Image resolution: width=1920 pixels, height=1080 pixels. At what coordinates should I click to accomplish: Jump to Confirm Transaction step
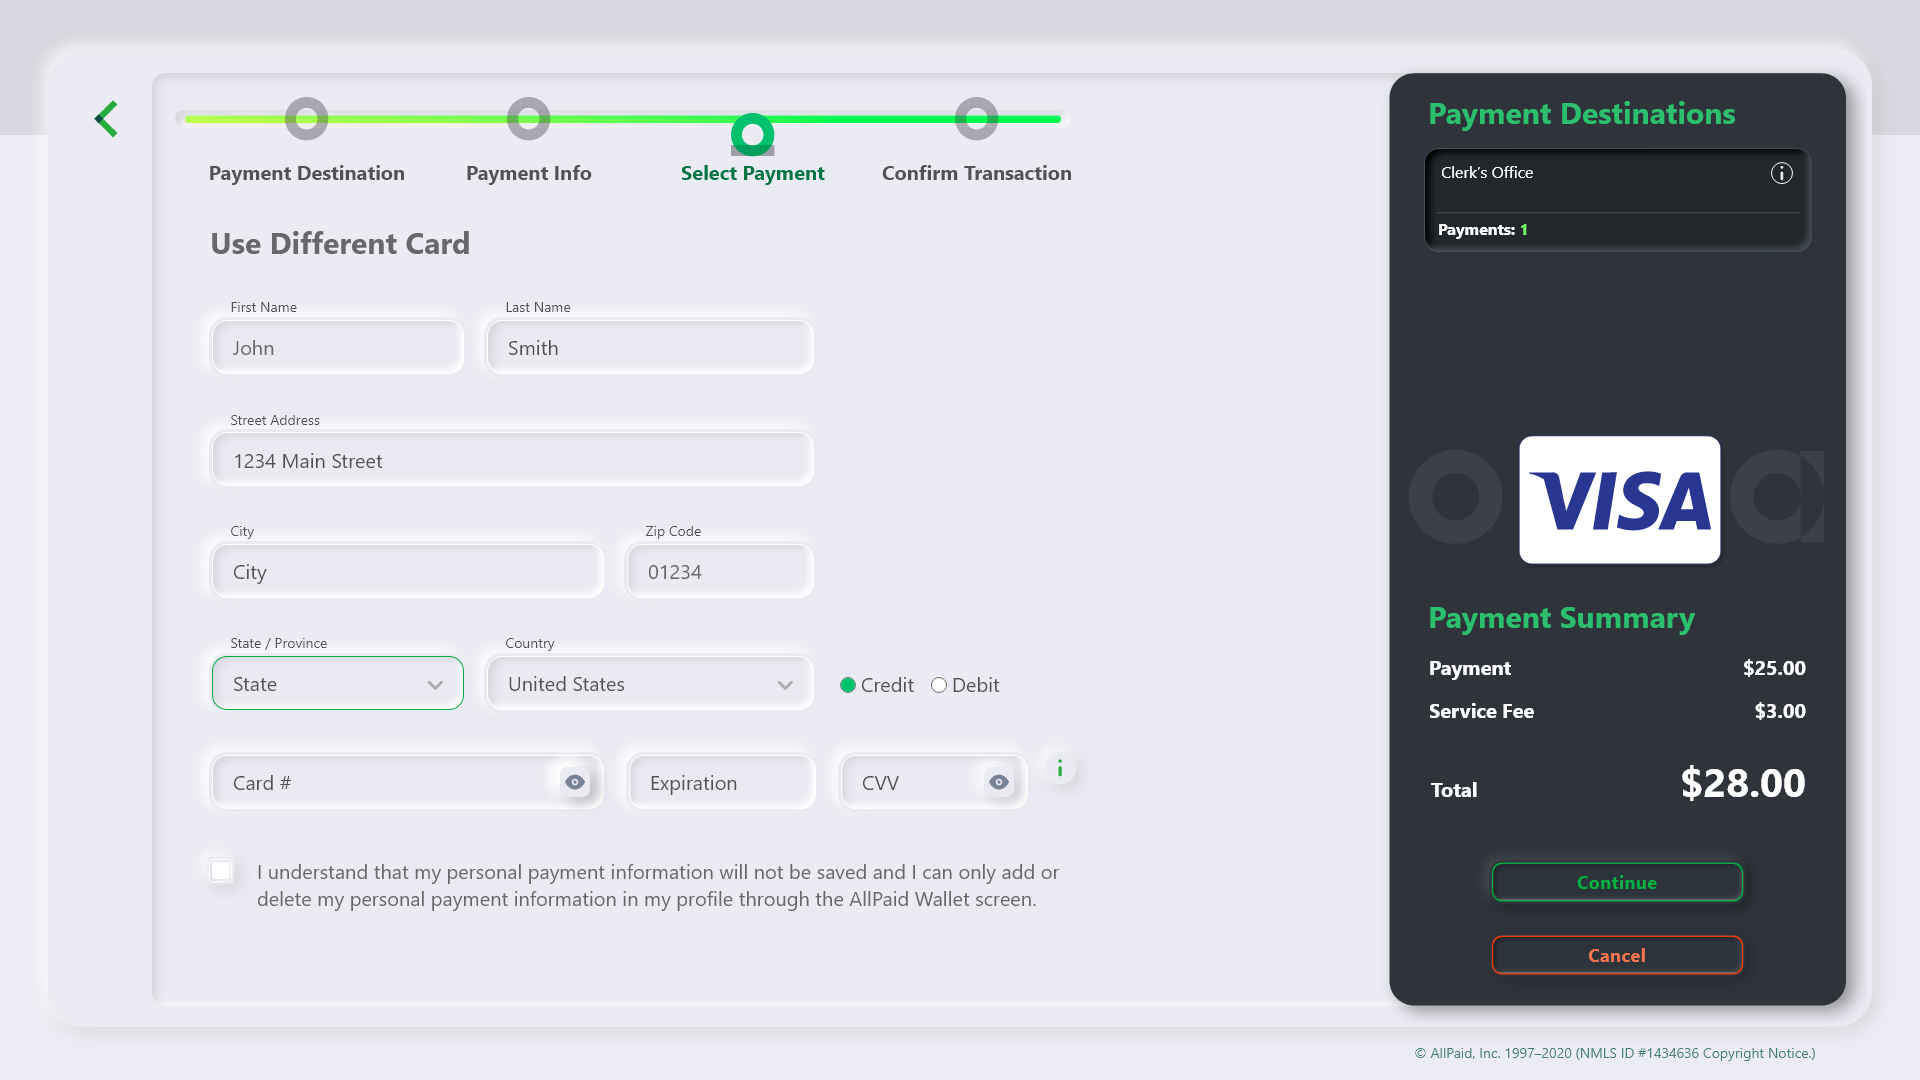click(x=976, y=119)
